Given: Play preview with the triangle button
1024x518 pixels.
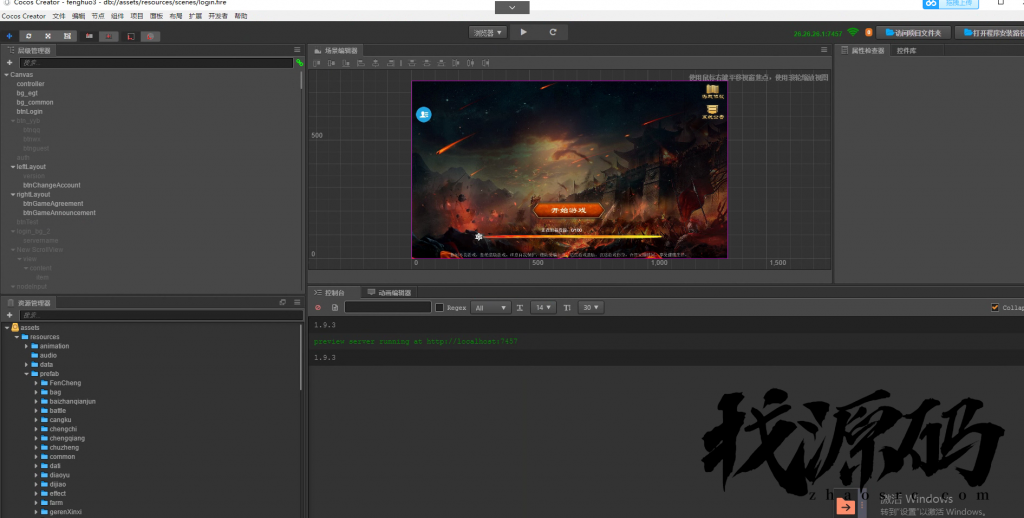Looking at the screenshot, I should pos(524,32).
